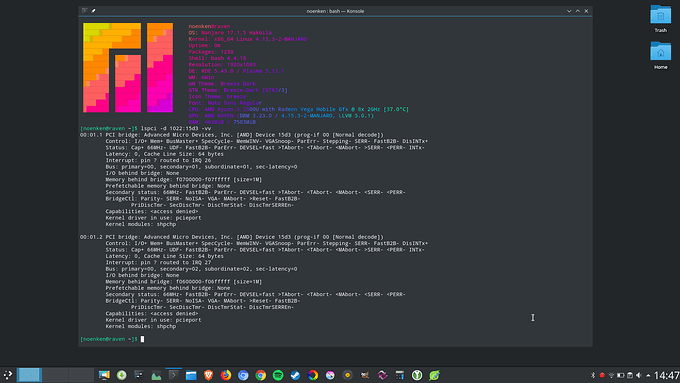Click the 'Shell: bash 4.4.18' line
680x383 pixels.
[x=217, y=58]
